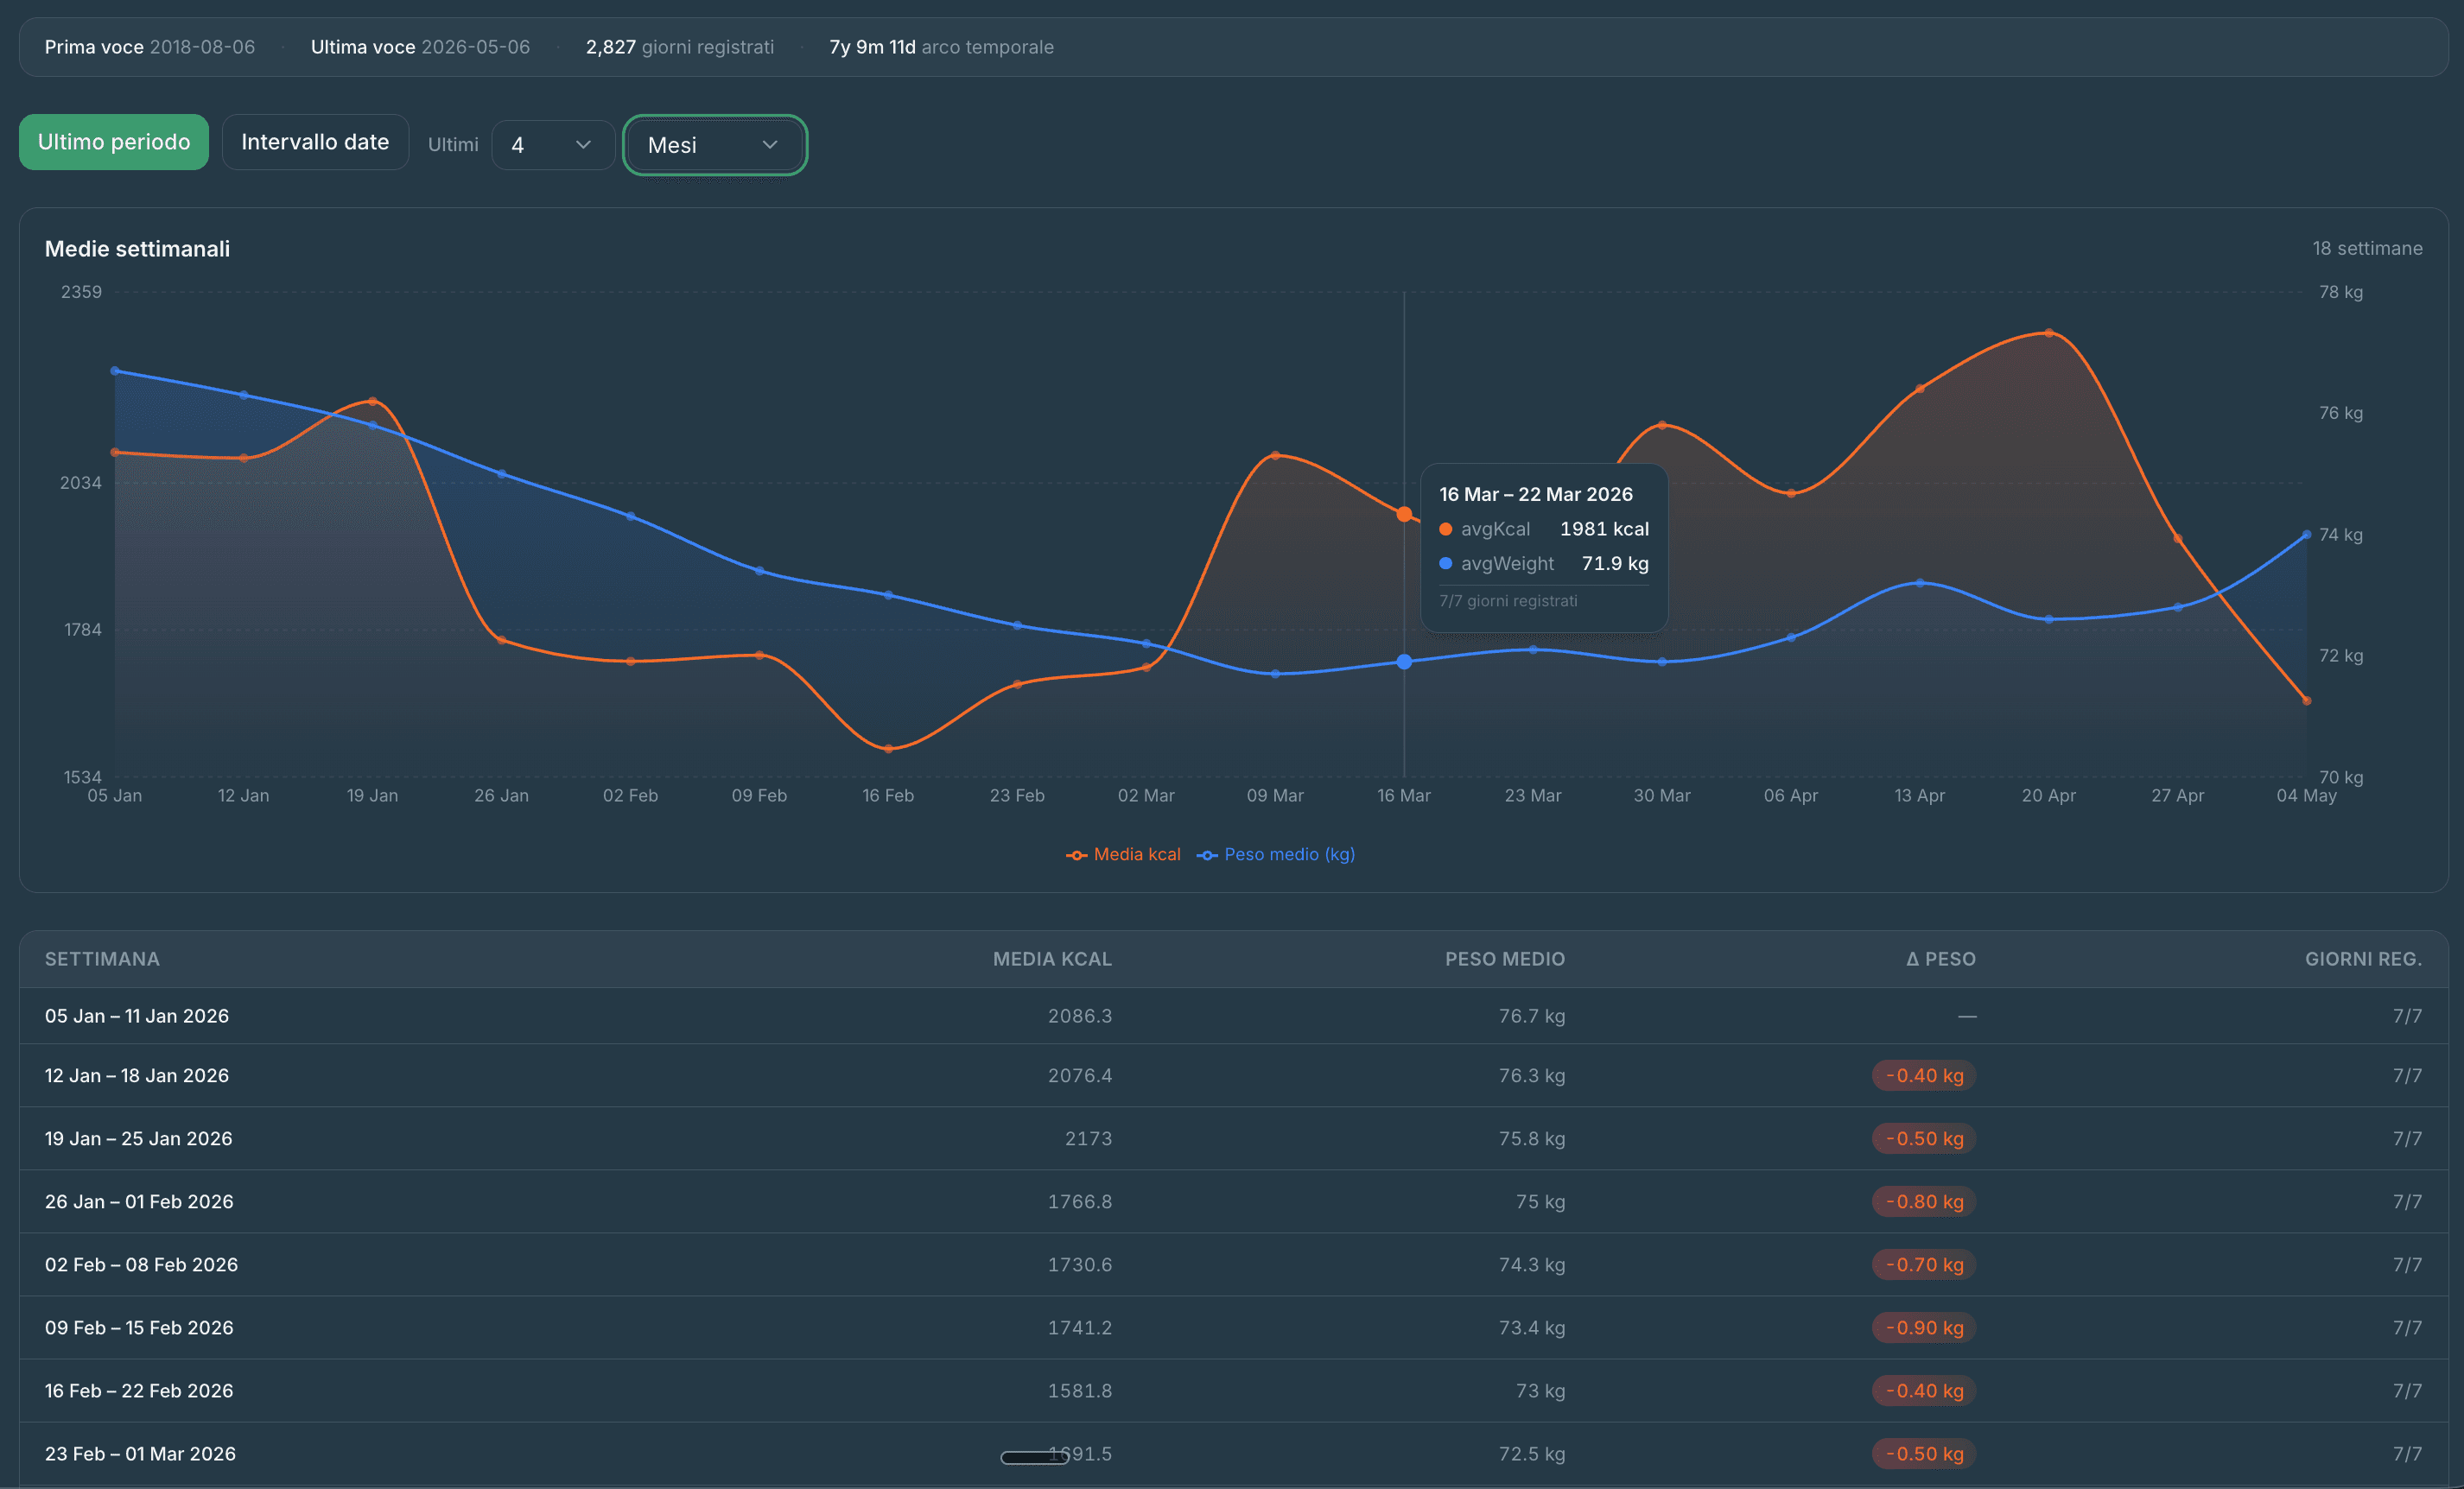Select the Ultimo periodo mode
Image resolution: width=2464 pixels, height=1489 pixels.
point(114,142)
